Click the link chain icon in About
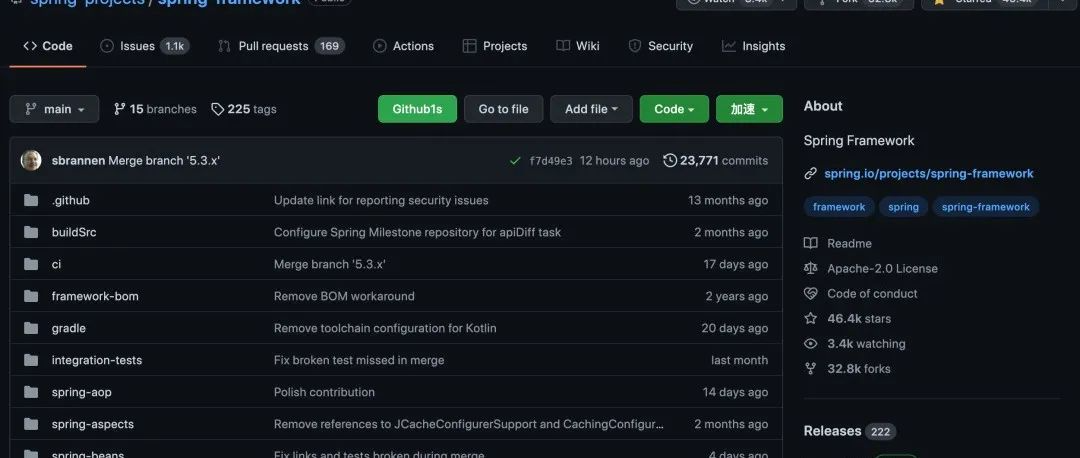This screenshot has height=458, width=1080. pyautogui.click(x=811, y=174)
